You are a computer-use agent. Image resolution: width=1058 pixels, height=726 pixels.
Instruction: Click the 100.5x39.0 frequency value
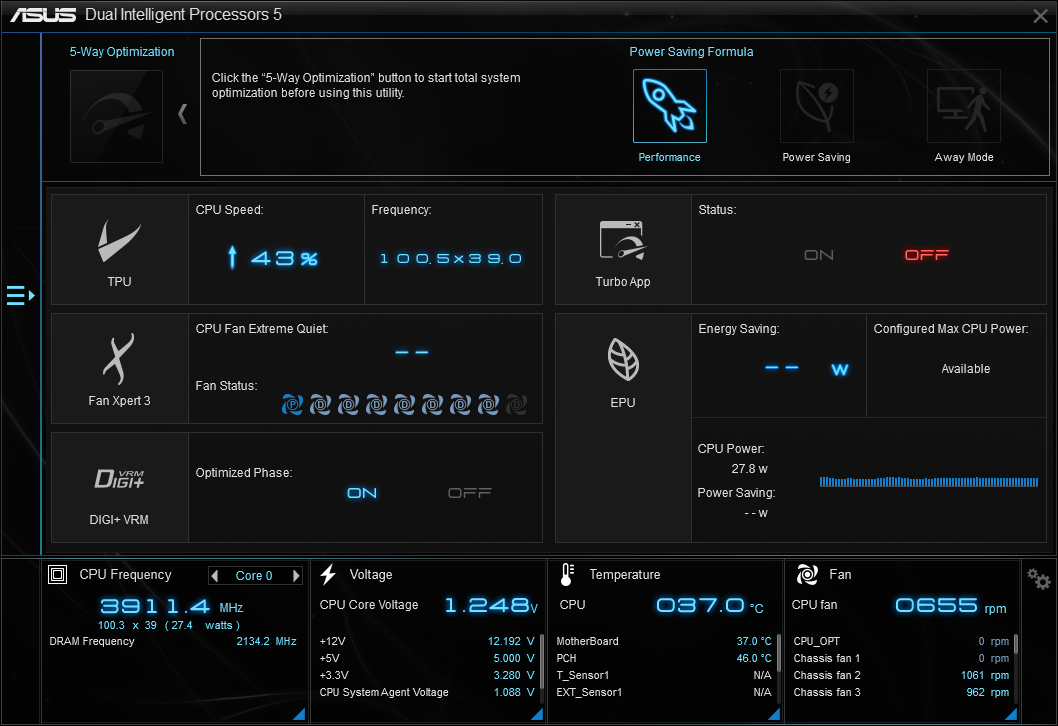[451, 258]
